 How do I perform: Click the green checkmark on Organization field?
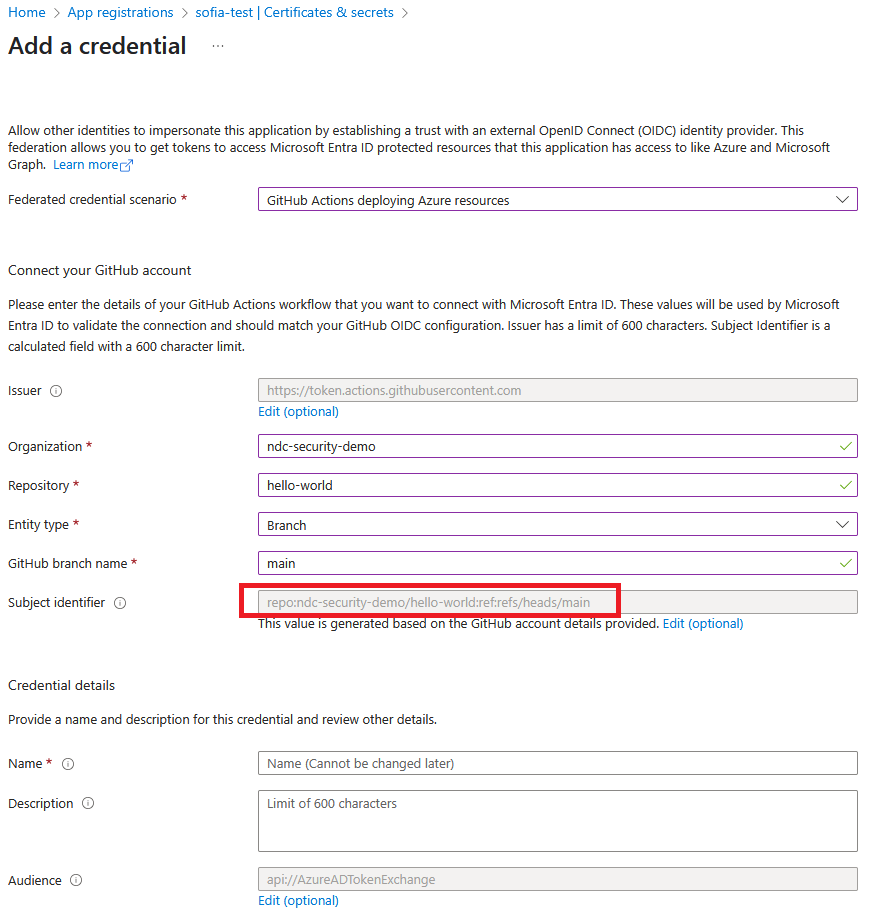[846, 446]
